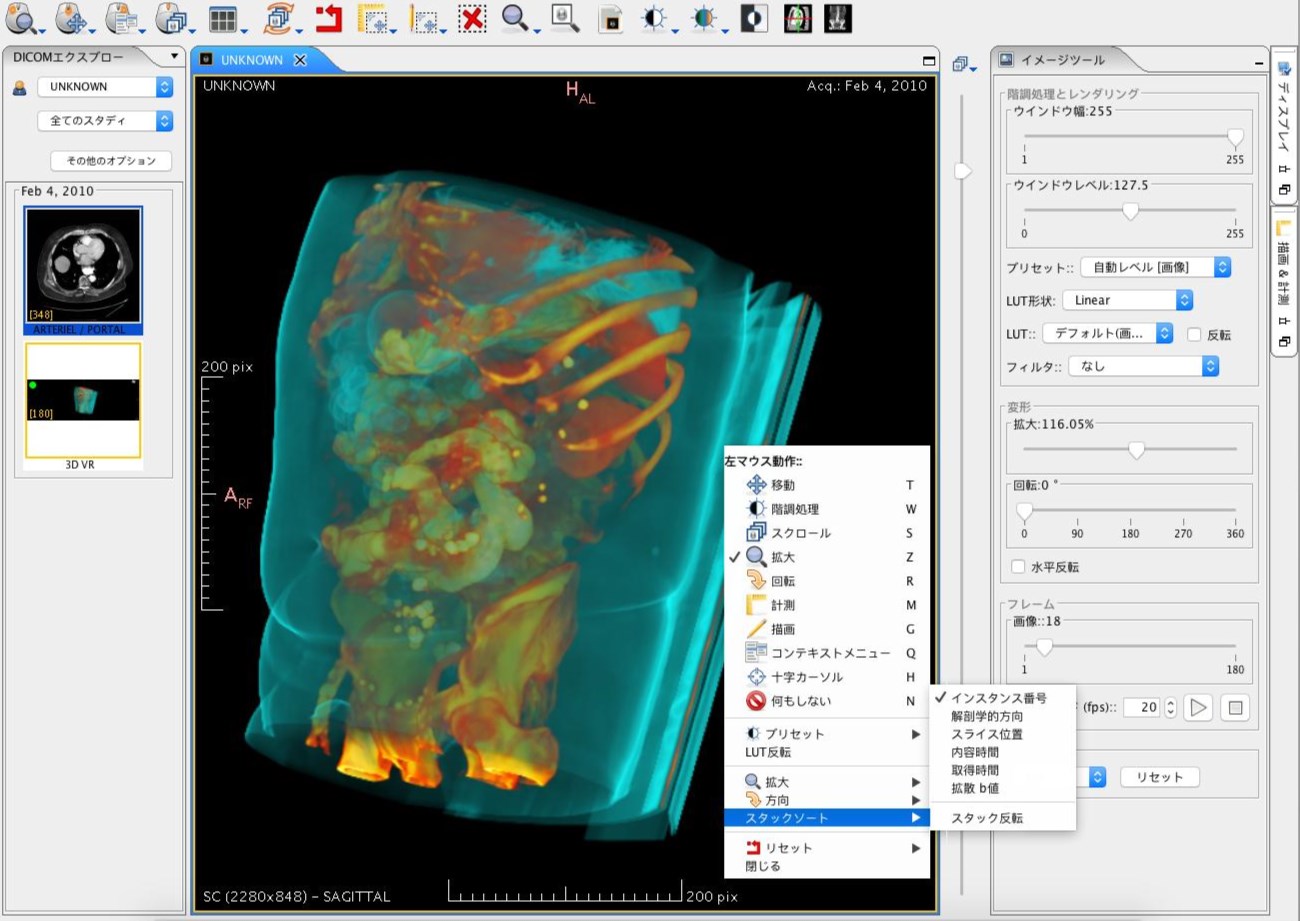Click the 拡大 116.05% slider handle
1300x921 pixels.
pyautogui.click(x=1136, y=450)
